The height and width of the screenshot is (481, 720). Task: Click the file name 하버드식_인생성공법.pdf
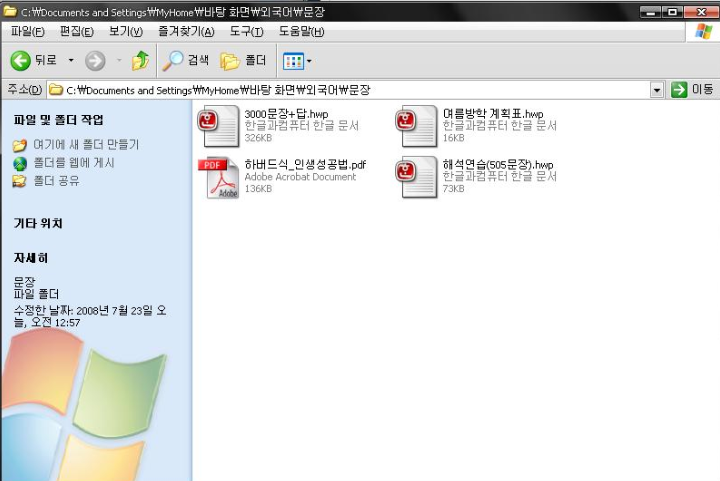(x=305, y=165)
